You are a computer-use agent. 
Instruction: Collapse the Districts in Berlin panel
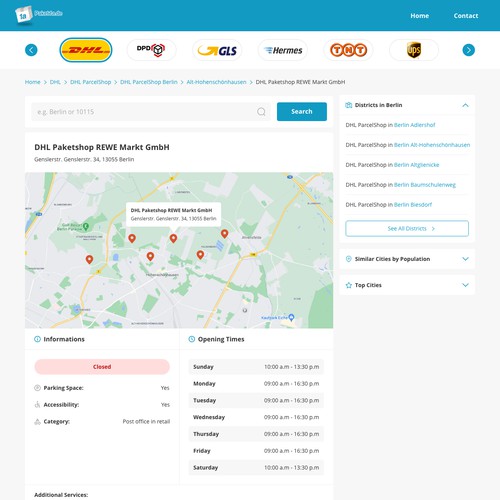pos(465,105)
